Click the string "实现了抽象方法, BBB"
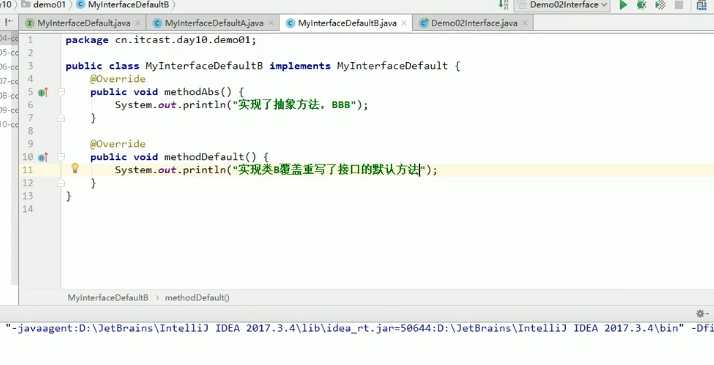Image resolution: width=714 pixels, height=365 pixels. coord(294,105)
